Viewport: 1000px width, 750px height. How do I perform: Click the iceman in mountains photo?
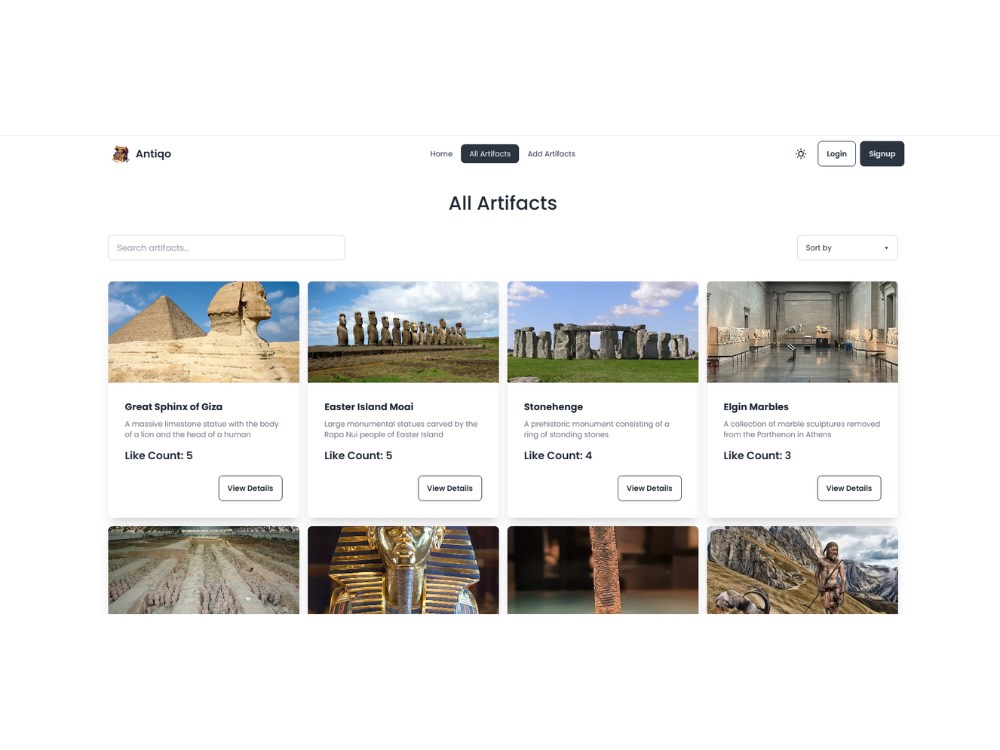802,570
